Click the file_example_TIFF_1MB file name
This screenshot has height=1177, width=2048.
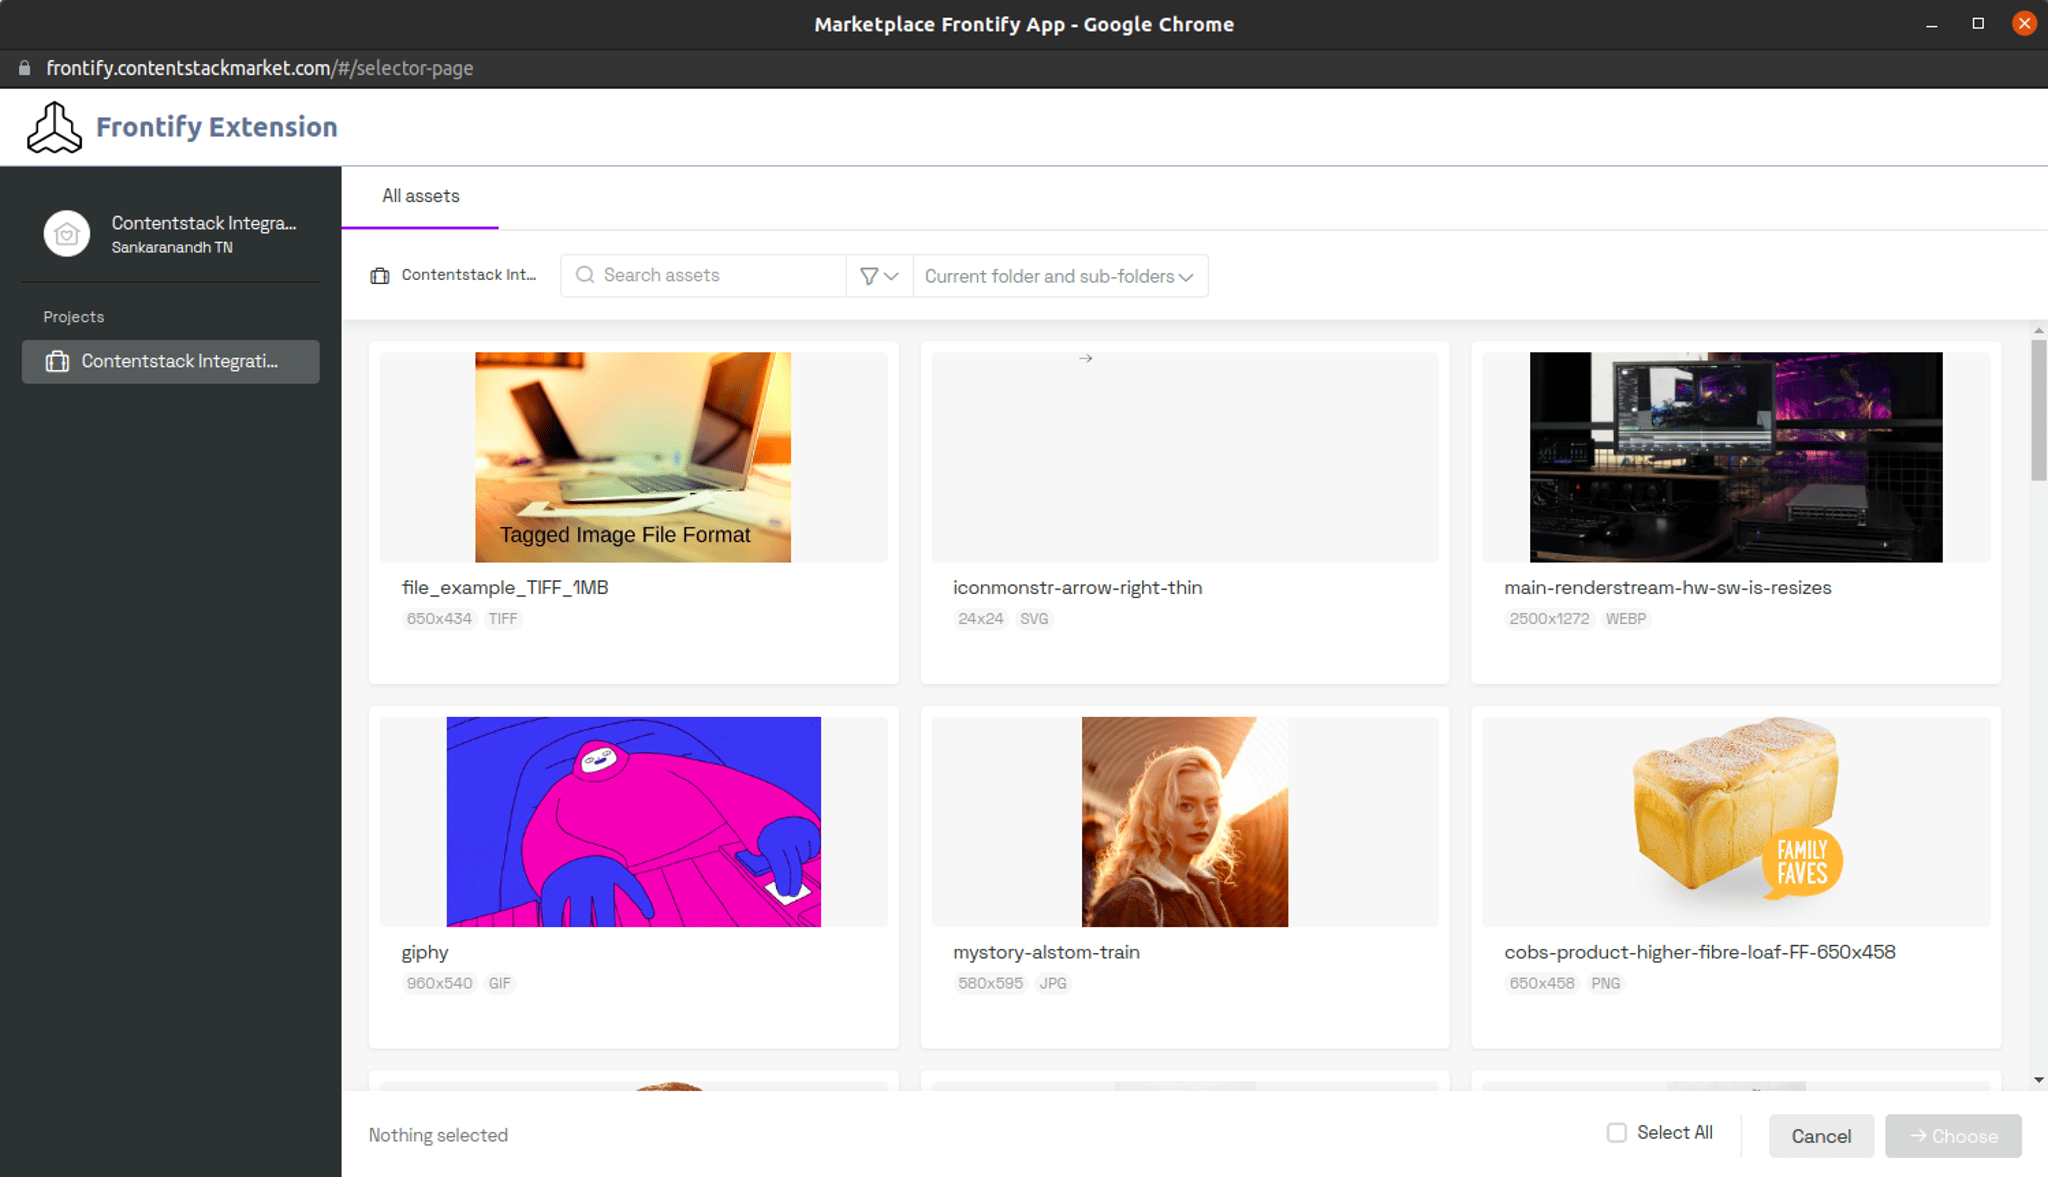[x=505, y=588]
